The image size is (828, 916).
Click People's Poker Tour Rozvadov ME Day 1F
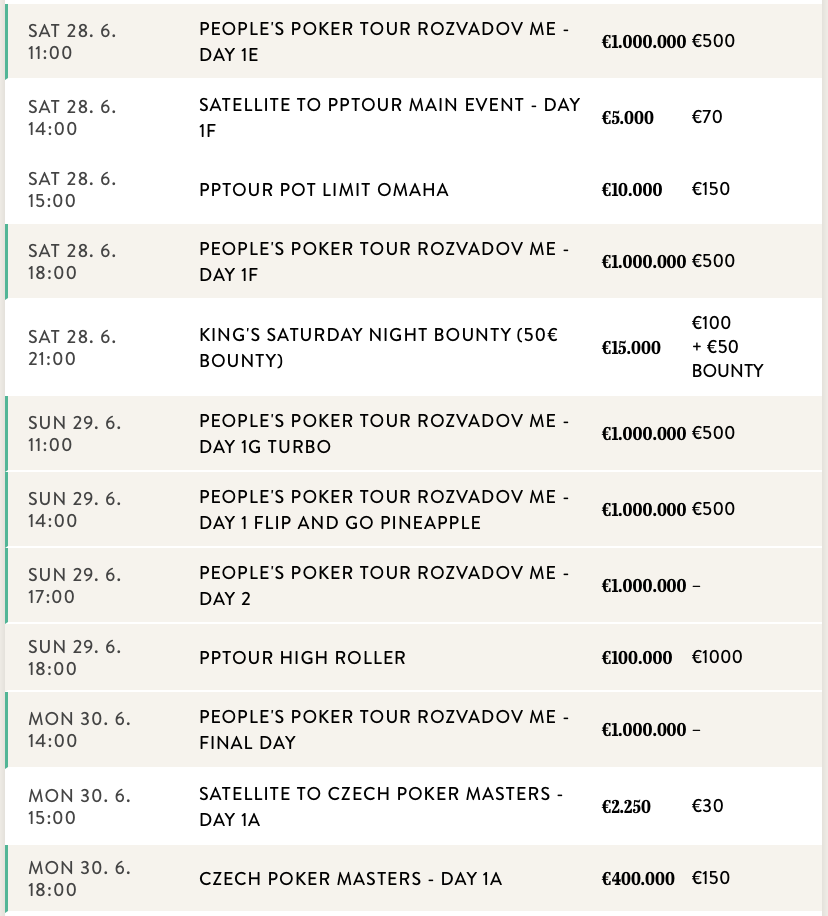(384, 261)
